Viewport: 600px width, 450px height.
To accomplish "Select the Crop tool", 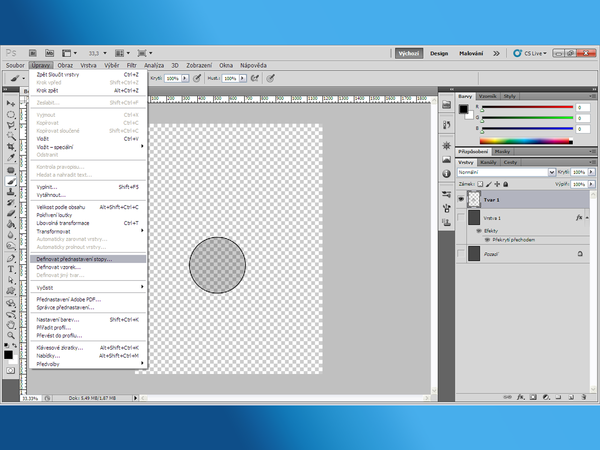I will point(11,145).
